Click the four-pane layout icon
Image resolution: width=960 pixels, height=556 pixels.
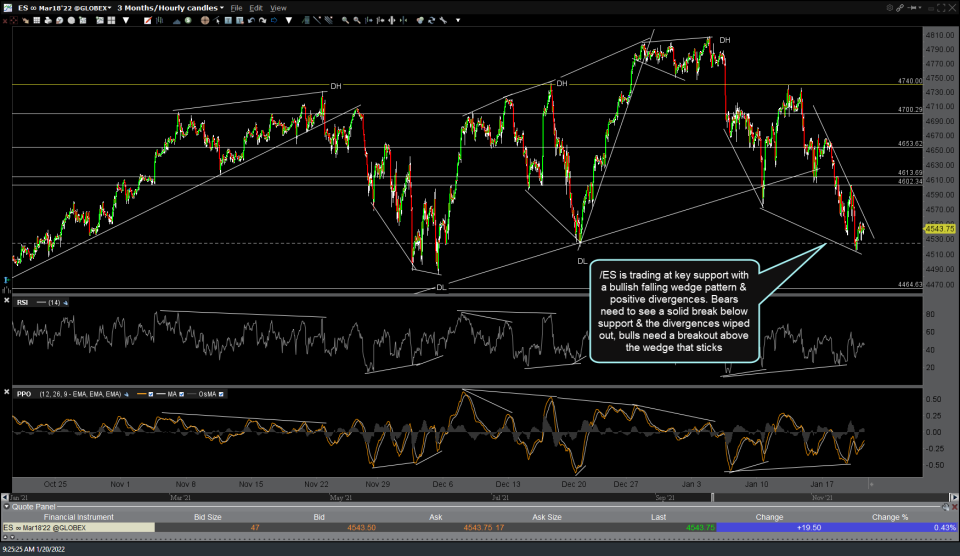111,20
